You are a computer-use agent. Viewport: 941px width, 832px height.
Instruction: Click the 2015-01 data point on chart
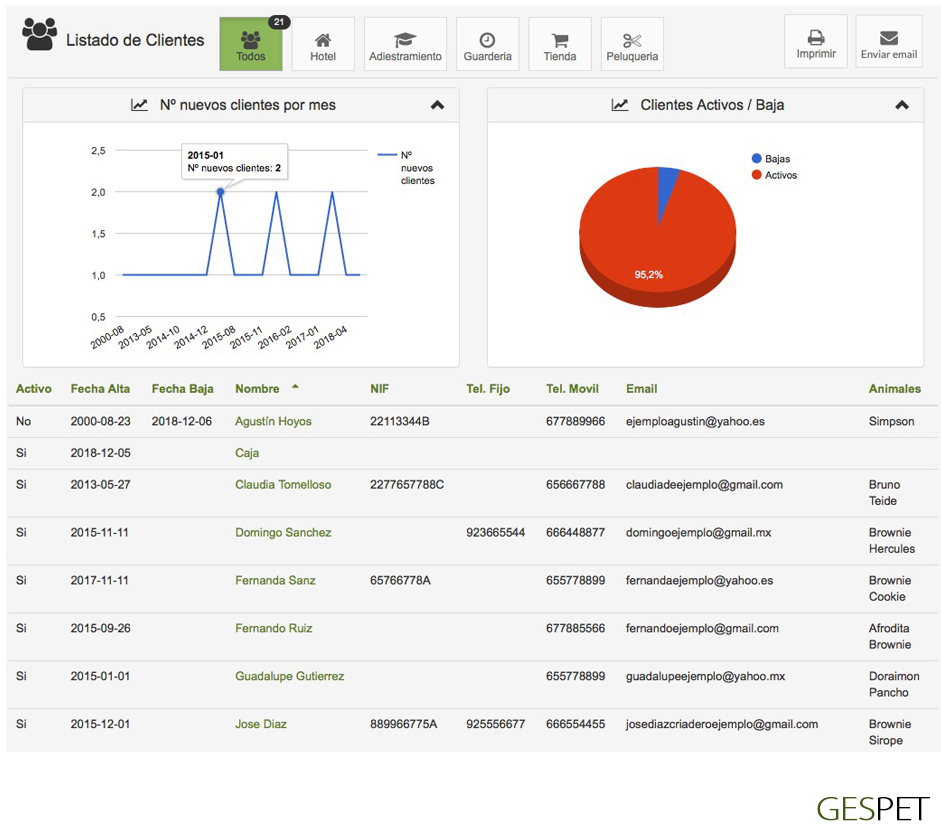click(x=220, y=192)
